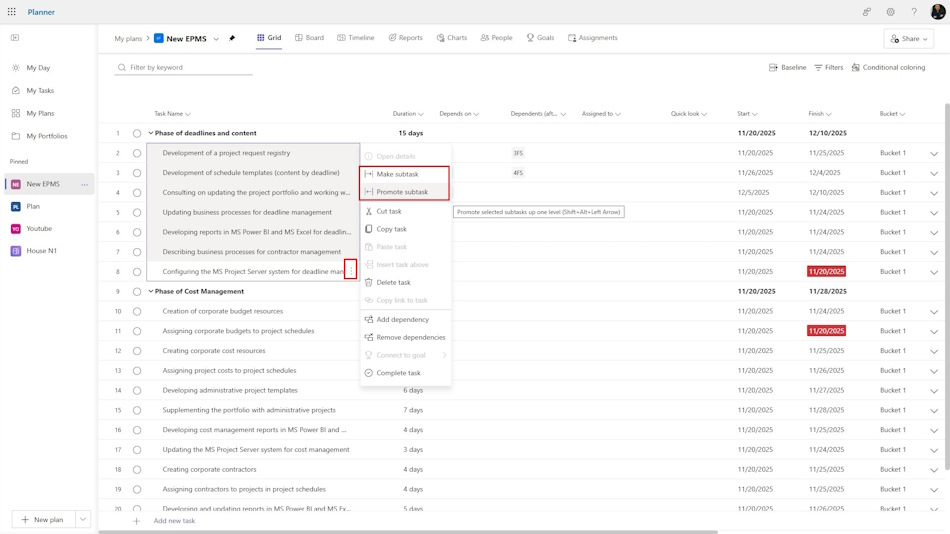Mark task row 1 complete circle
Screen dimensions: 950x534
[137, 133]
